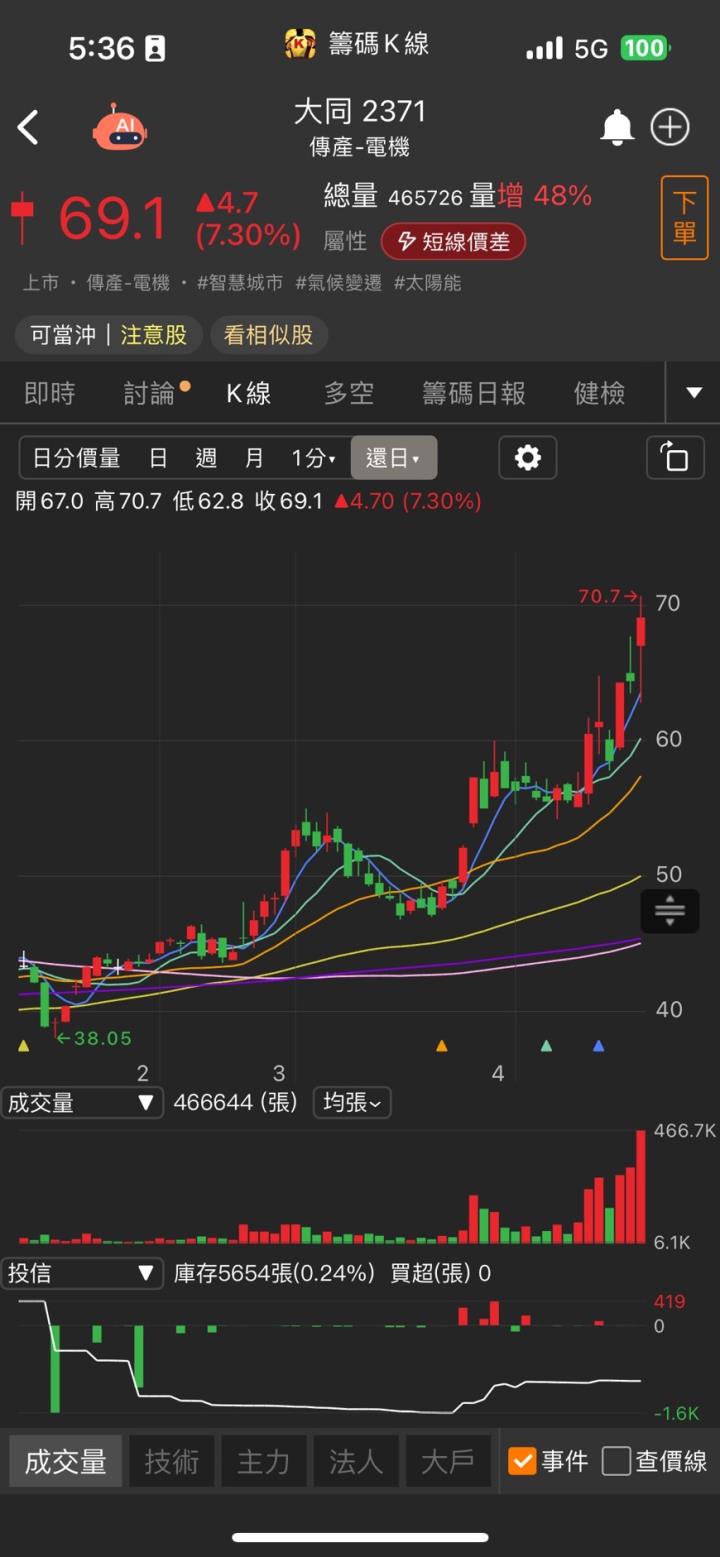Open the 均張 dropdown
Image resolution: width=720 pixels, height=1557 pixels.
[352, 1103]
